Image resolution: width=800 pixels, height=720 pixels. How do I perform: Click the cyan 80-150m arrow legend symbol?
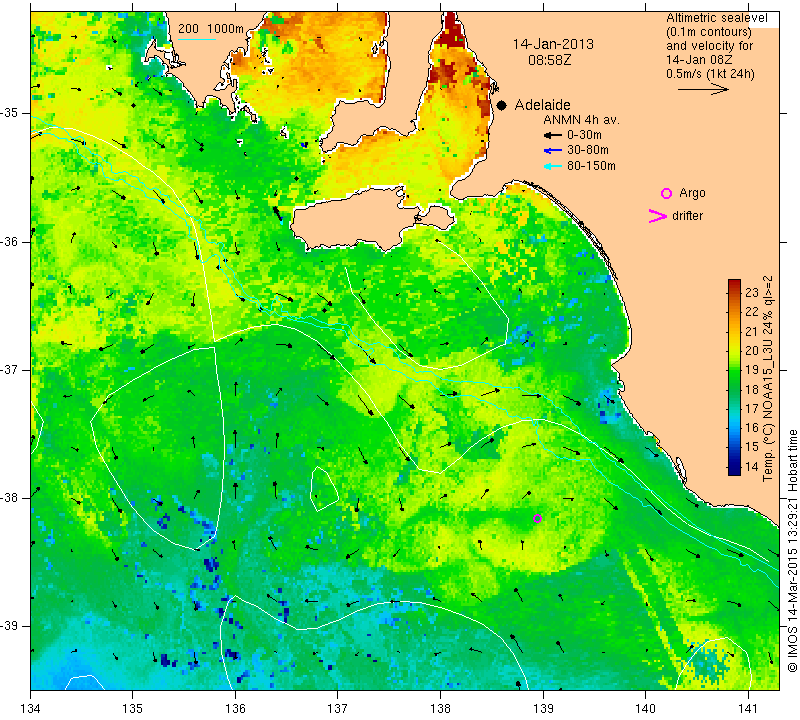tap(553, 166)
